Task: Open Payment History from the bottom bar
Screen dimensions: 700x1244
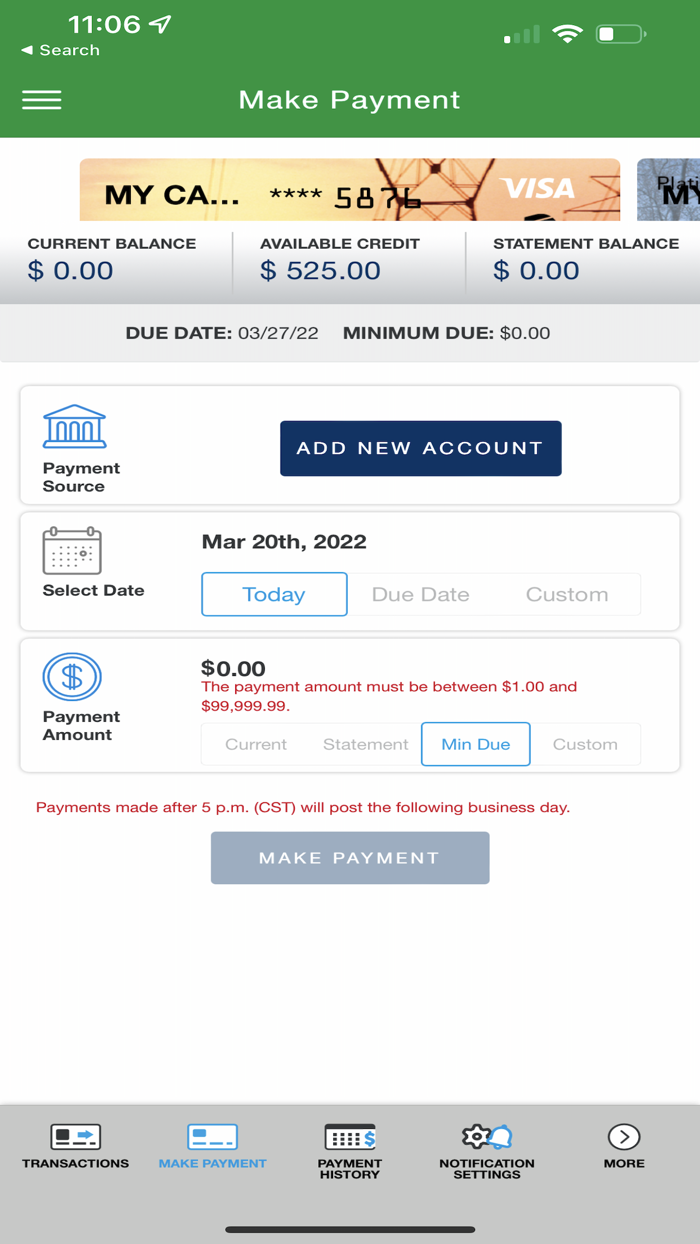Action: [349, 1137]
